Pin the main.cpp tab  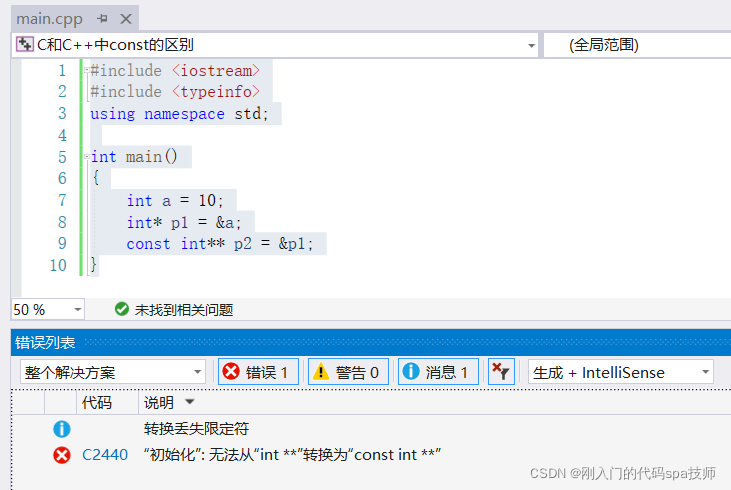102,19
